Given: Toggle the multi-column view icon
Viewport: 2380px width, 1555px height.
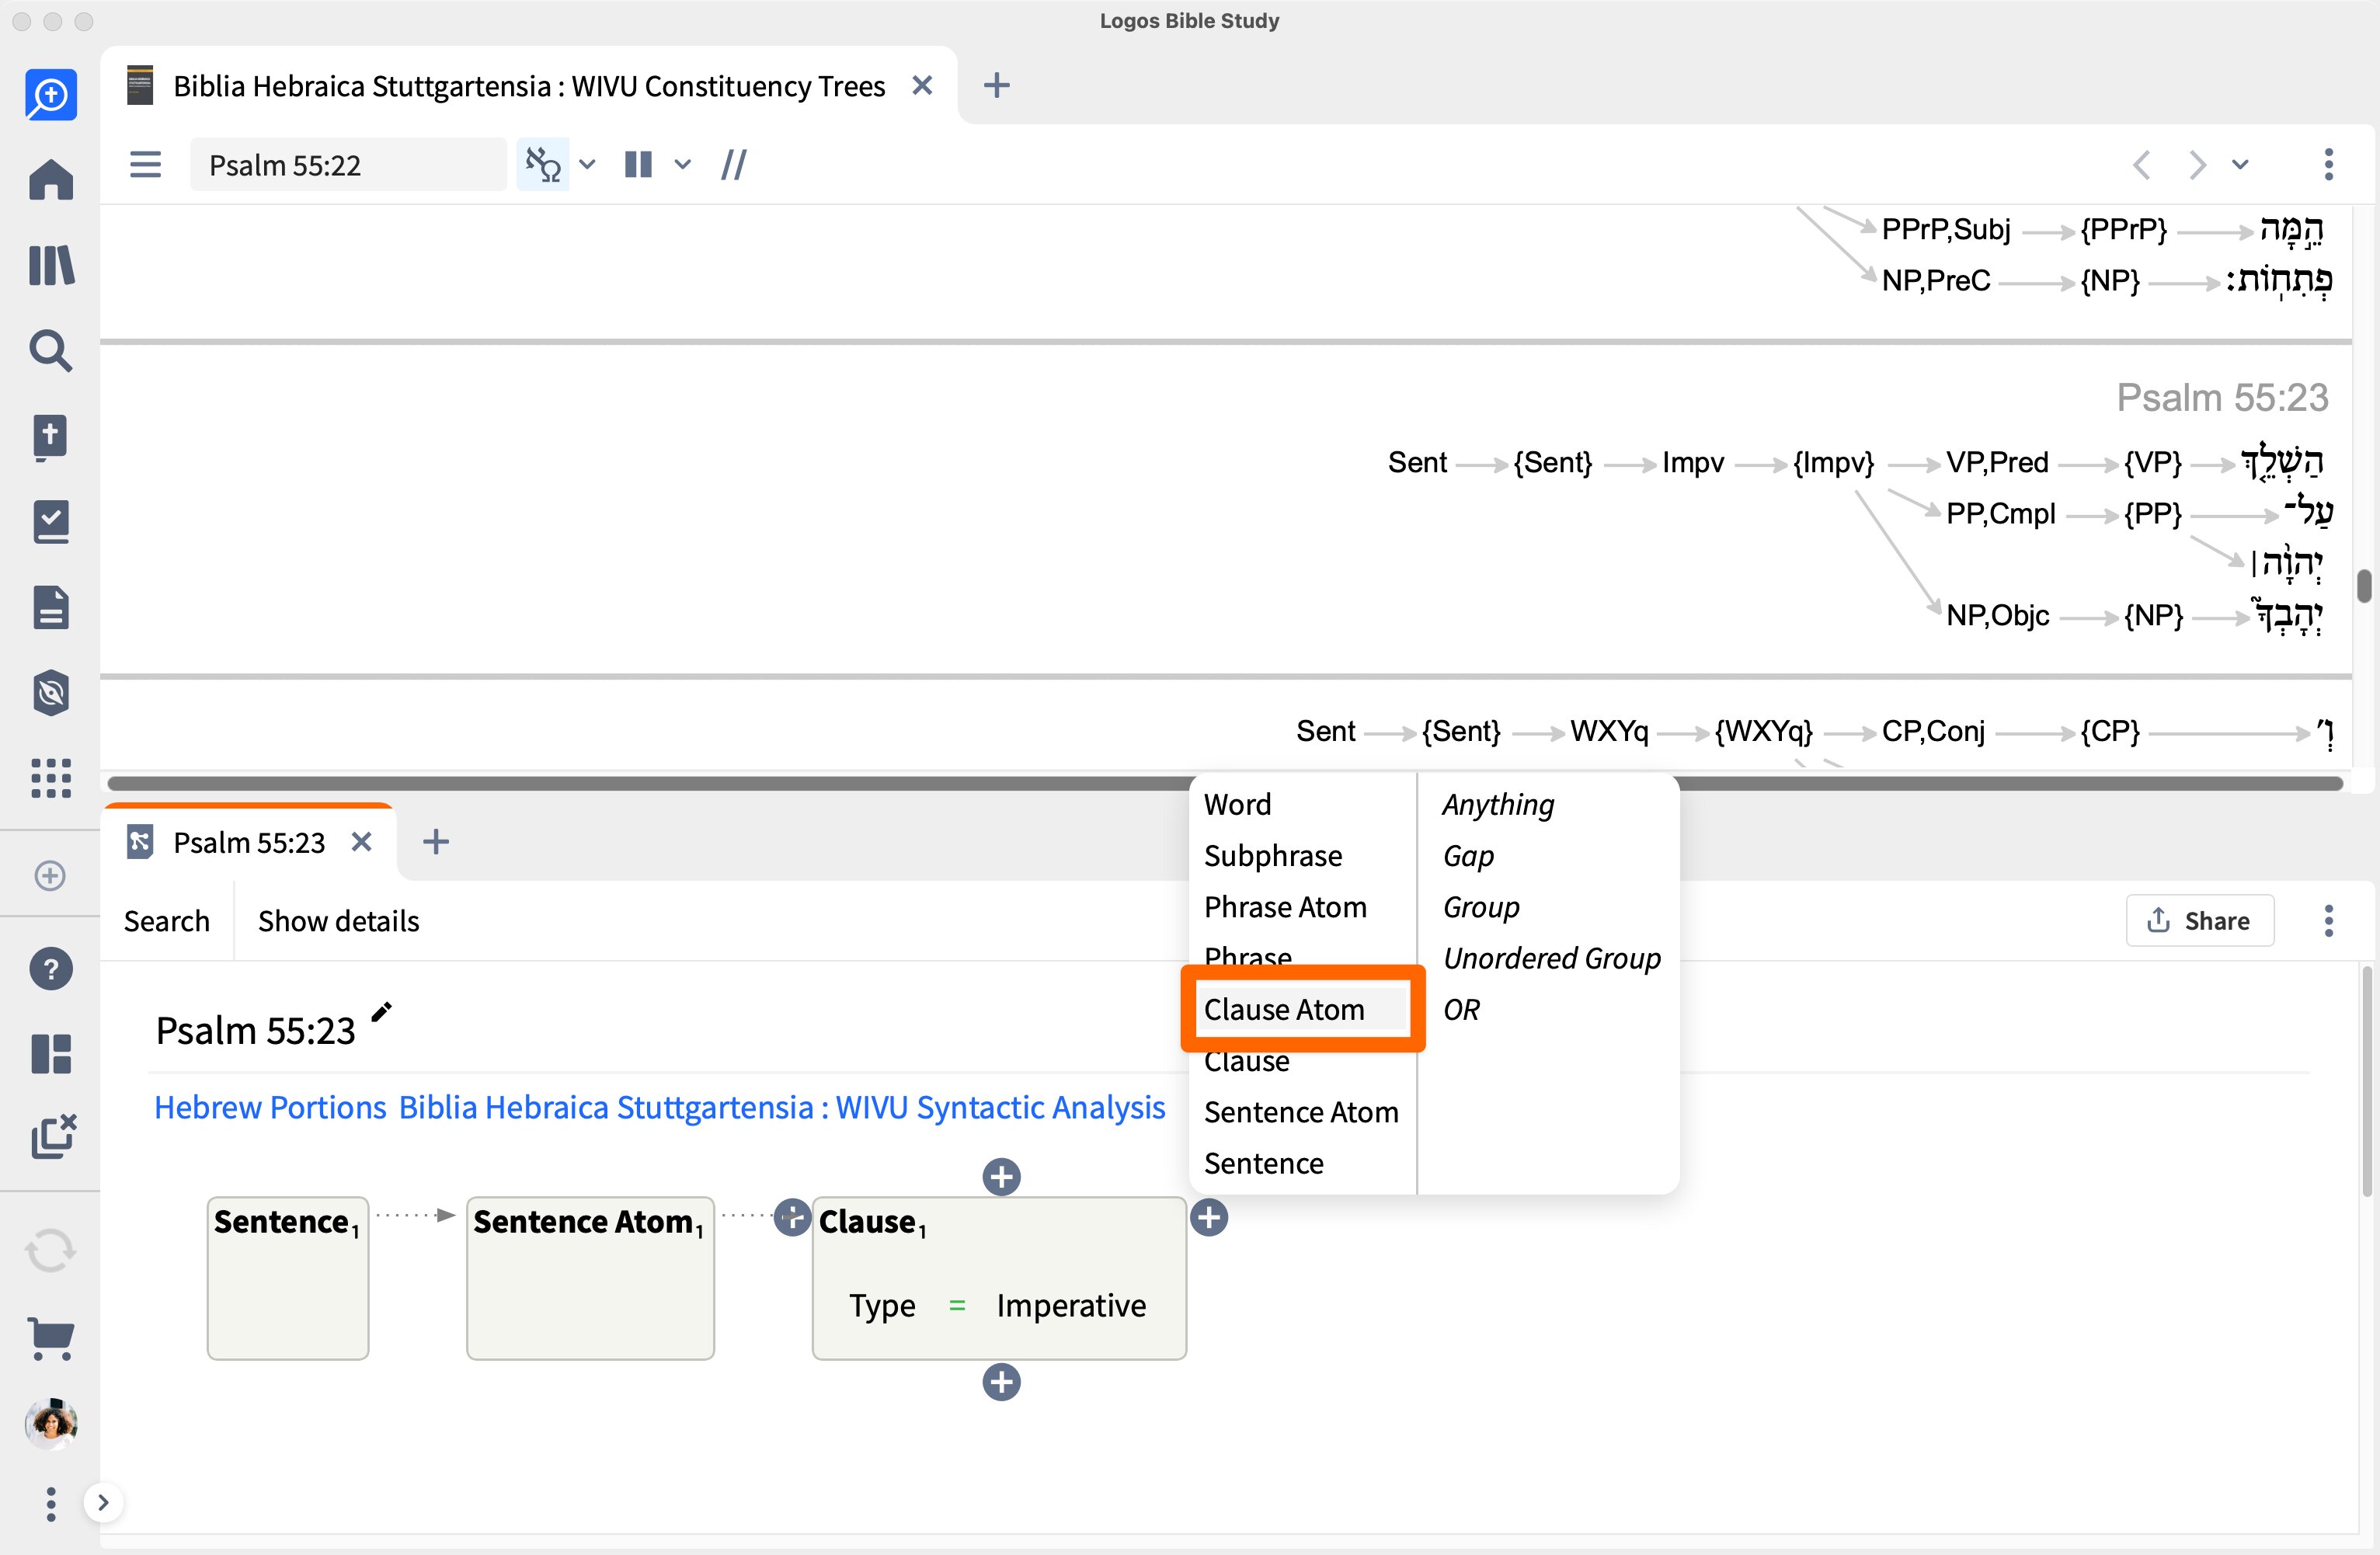Looking at the screenshot, I should [x=638, y=164].
